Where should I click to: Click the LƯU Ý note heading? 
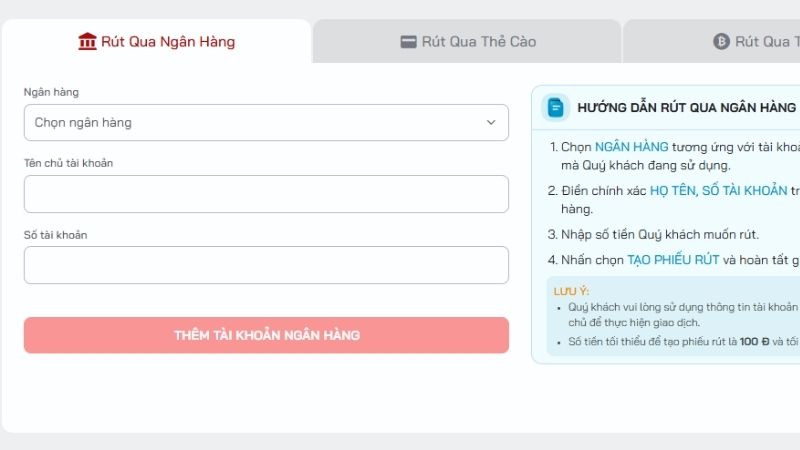click(x=571, y=291)
